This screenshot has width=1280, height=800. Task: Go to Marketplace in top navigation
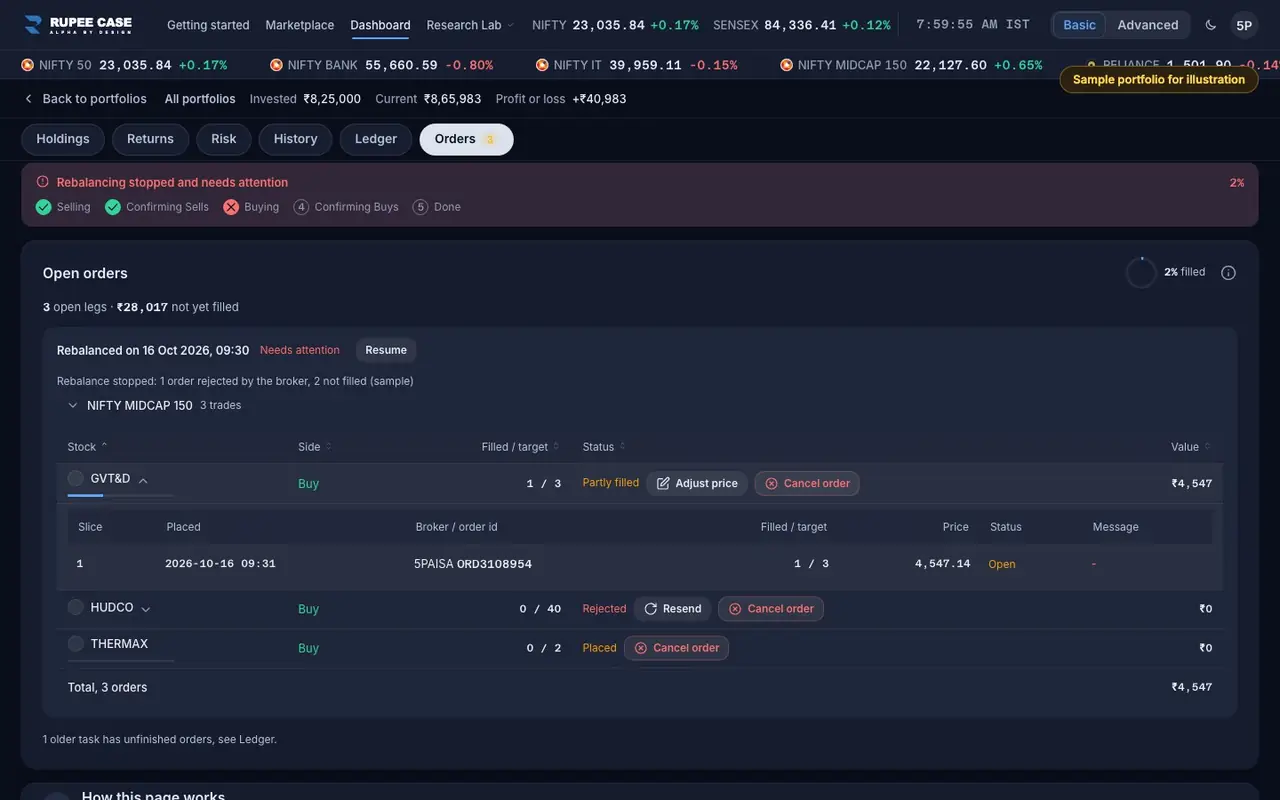pos(300,25)
